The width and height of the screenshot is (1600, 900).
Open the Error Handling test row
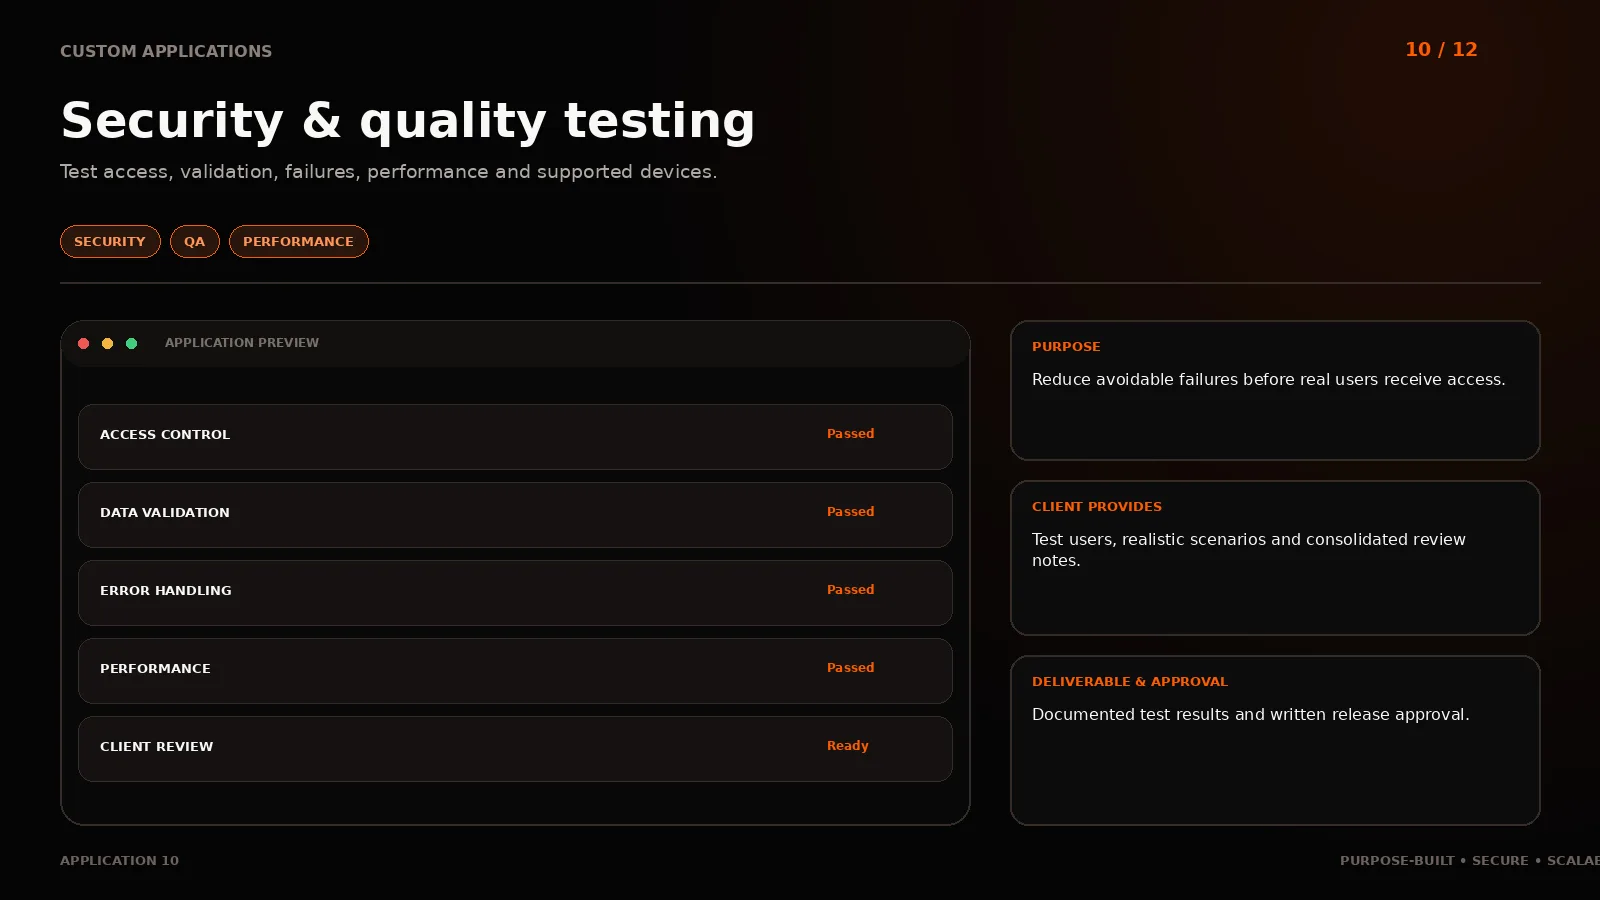click(515, 593)
